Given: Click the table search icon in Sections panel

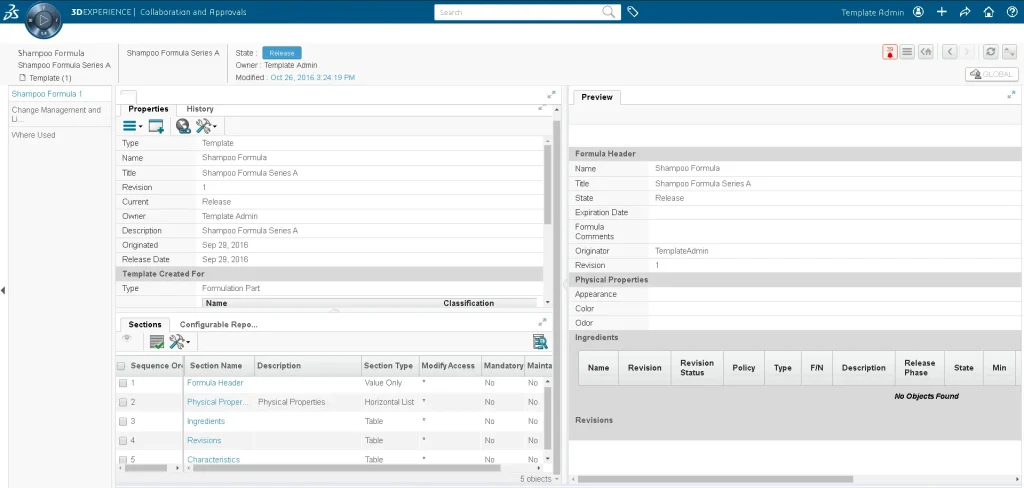Looking at the screenshot, I should point(540,342).
